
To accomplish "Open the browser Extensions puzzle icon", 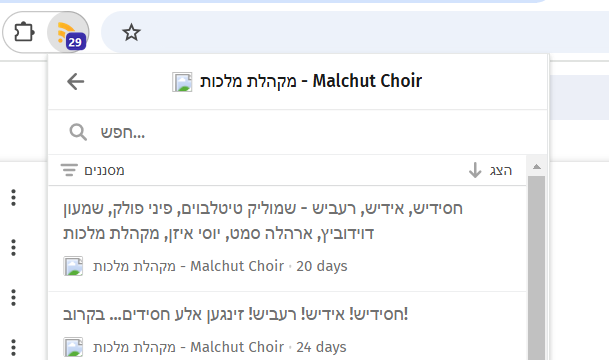I will pos(24,32).
